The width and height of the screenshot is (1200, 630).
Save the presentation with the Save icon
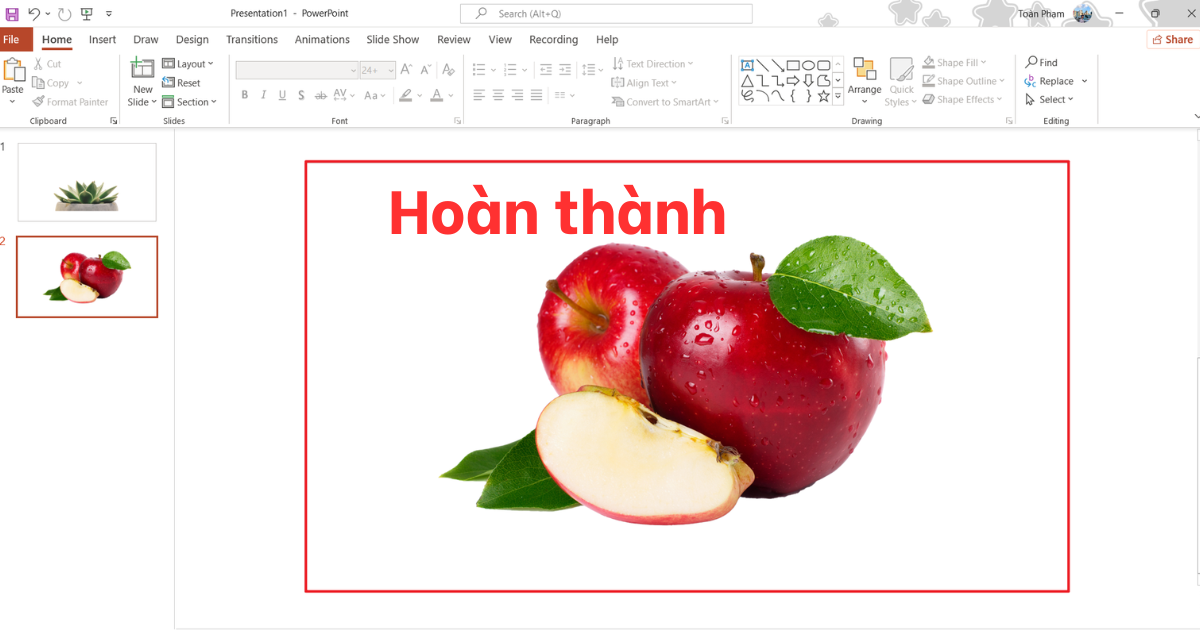coord(12,14)
